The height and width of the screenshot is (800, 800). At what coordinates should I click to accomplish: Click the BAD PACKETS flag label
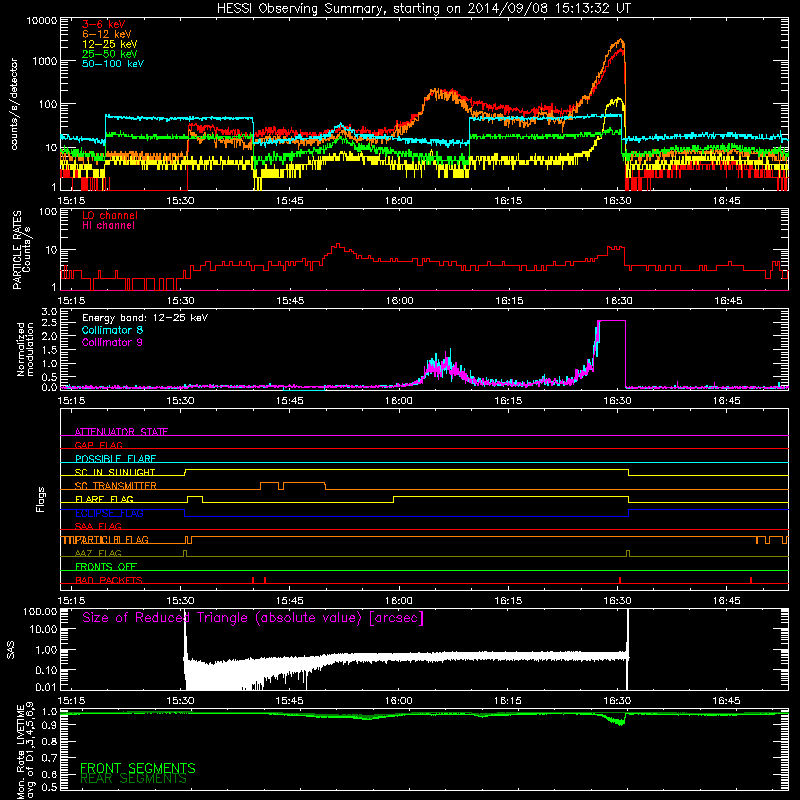(109, 580)
